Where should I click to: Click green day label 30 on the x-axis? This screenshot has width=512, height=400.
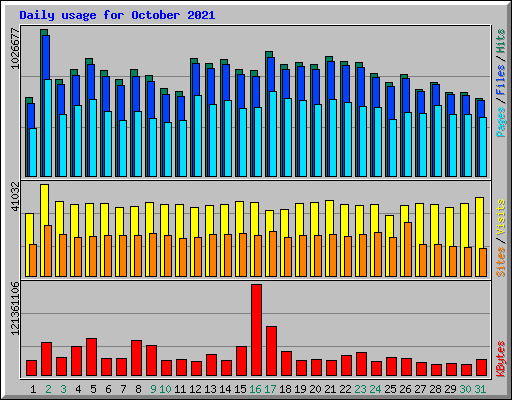coord(465,389)
